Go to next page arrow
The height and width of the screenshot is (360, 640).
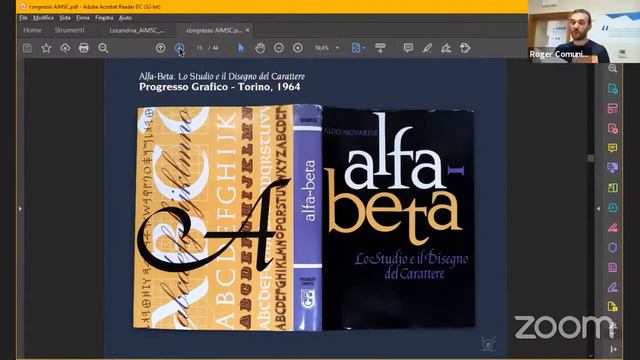179,48
